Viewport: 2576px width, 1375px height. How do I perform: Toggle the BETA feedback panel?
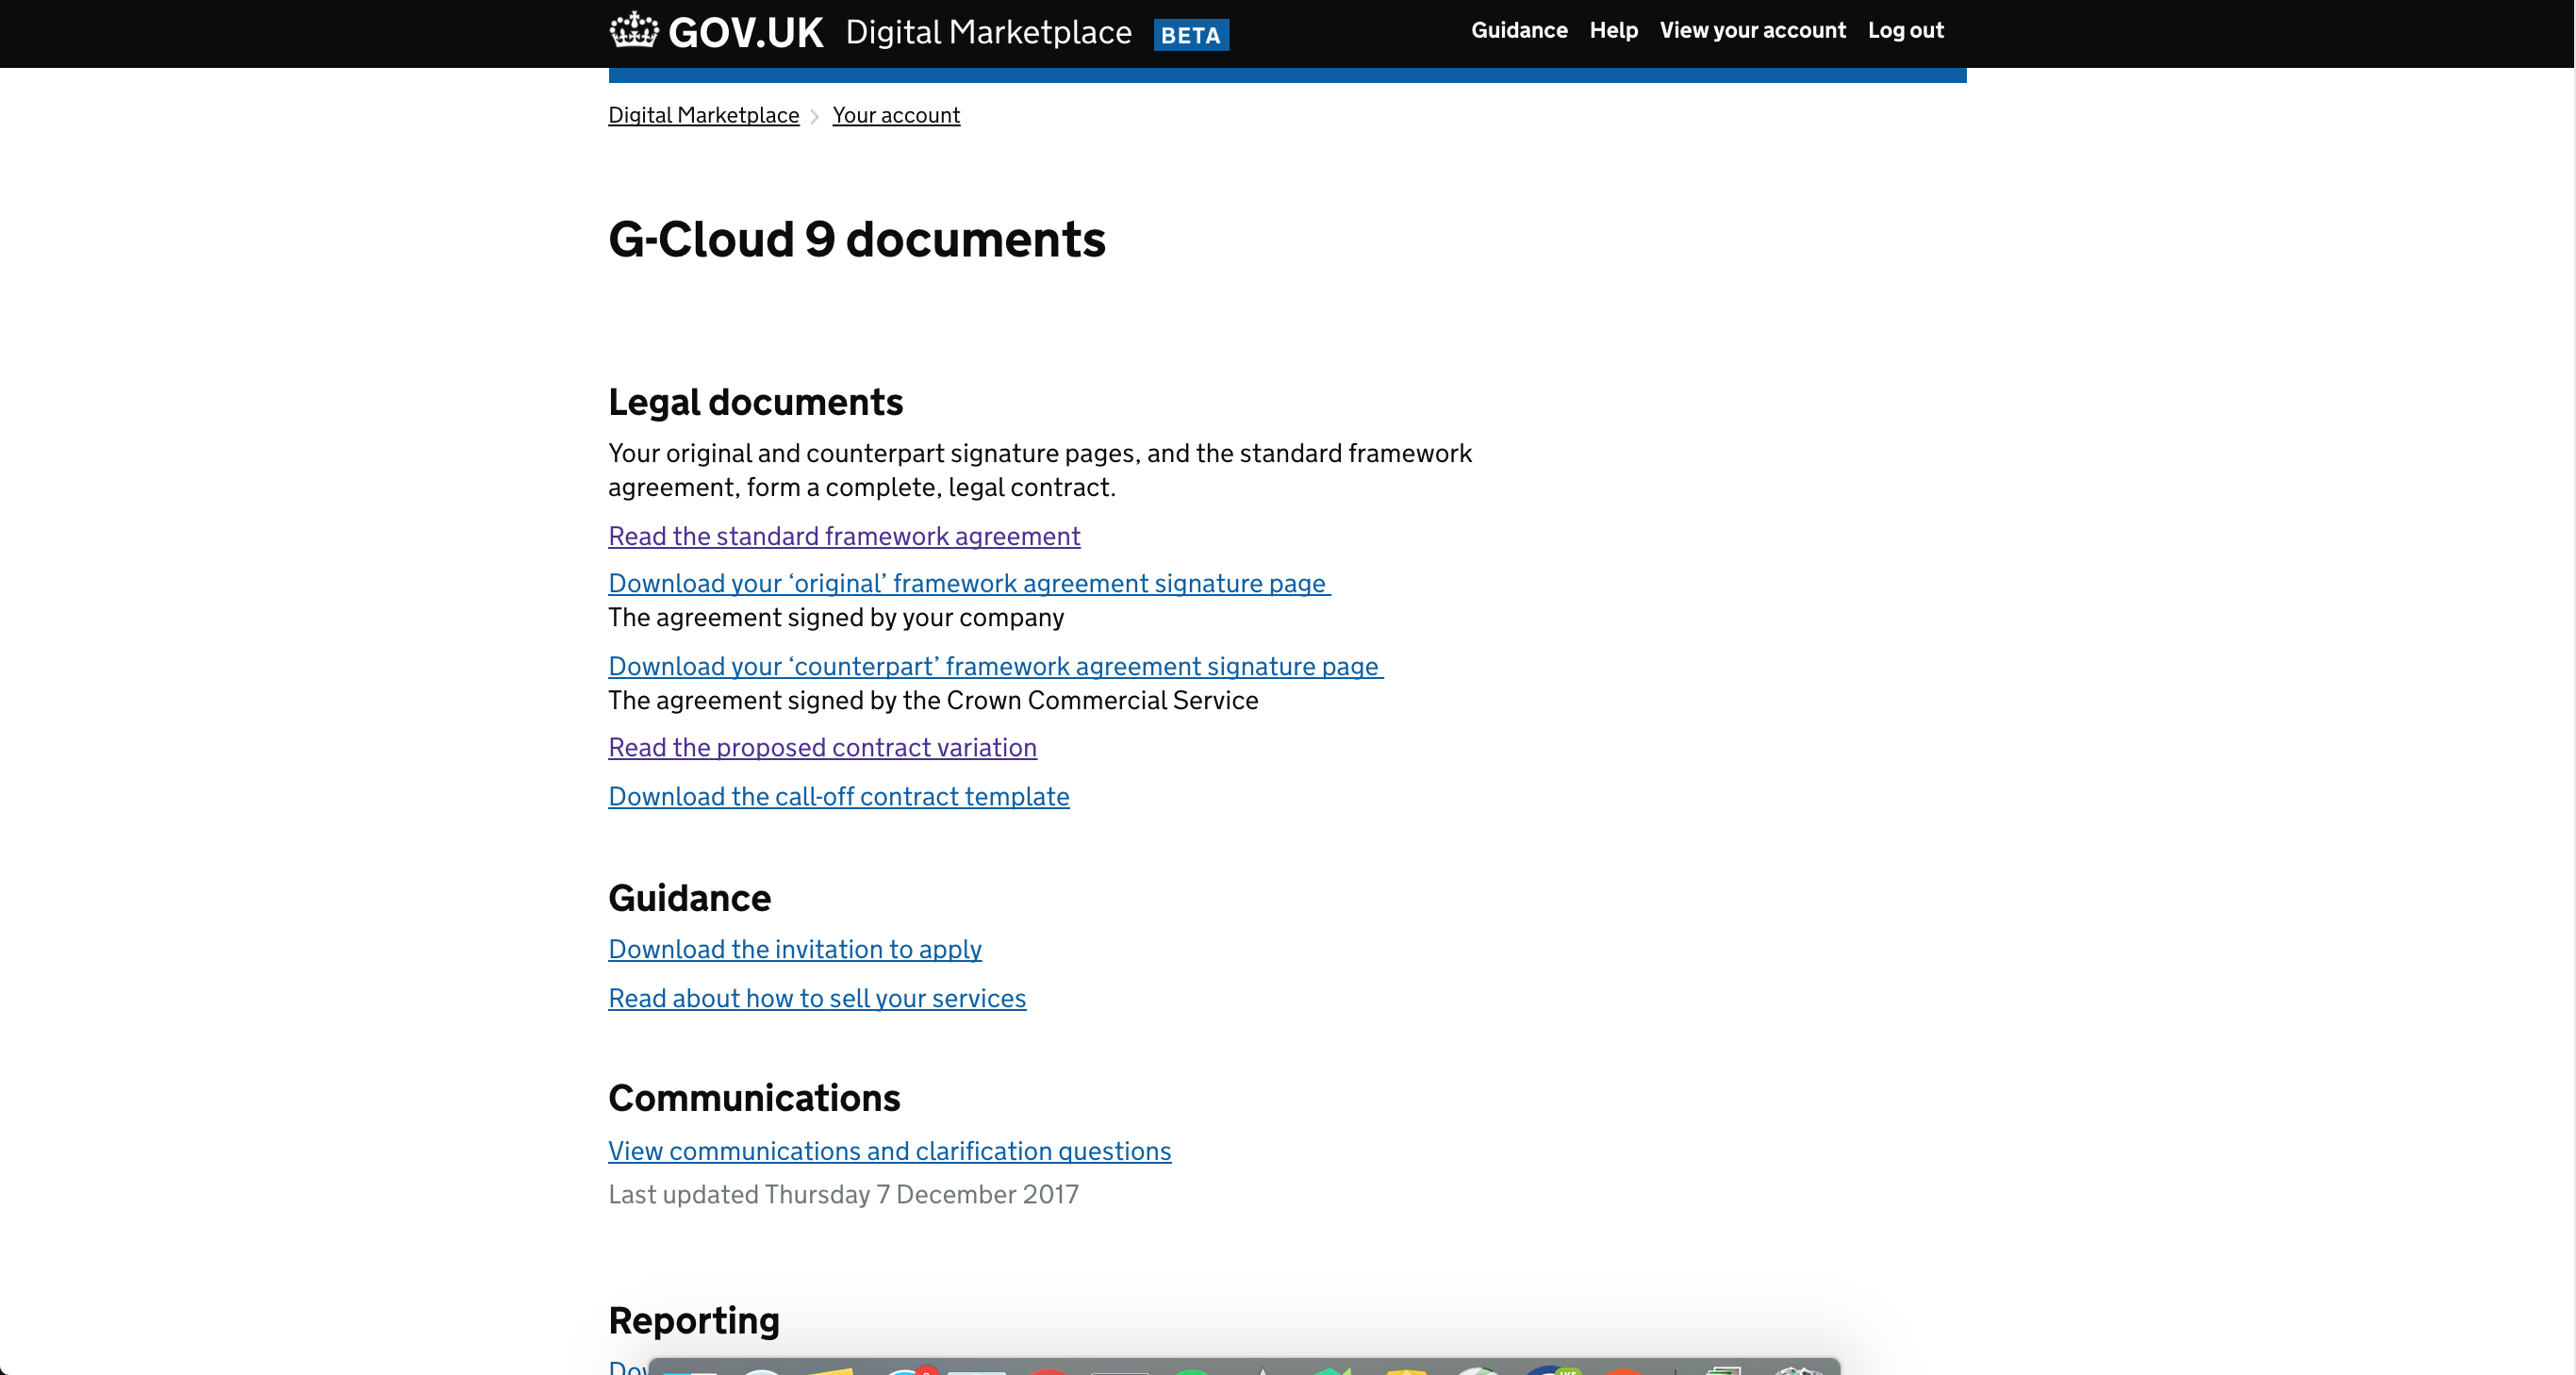click(x=1191, y=32)
